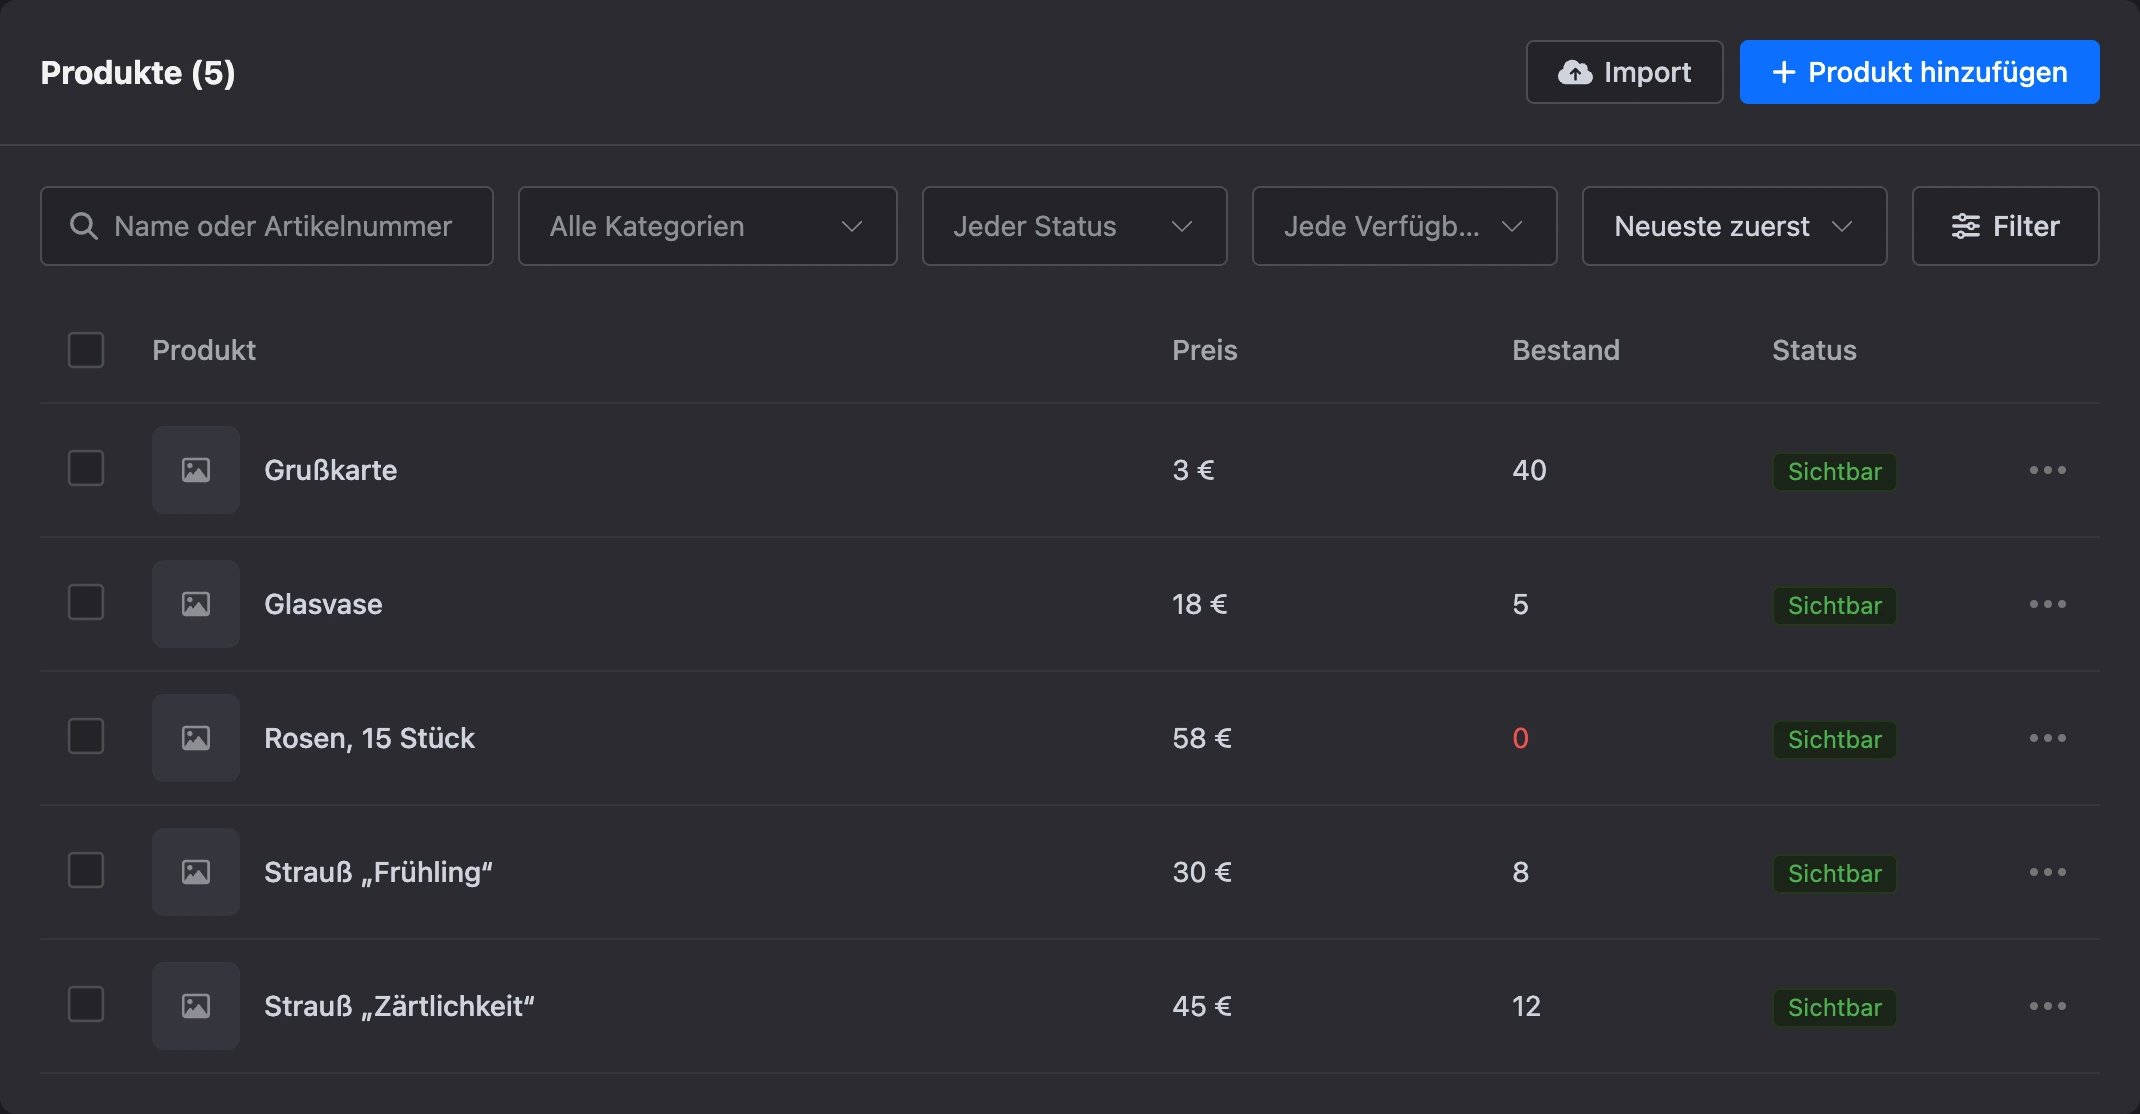Click the Bestand column header
Viewport: 2140px width, 1114px height.
[1566, 350]
